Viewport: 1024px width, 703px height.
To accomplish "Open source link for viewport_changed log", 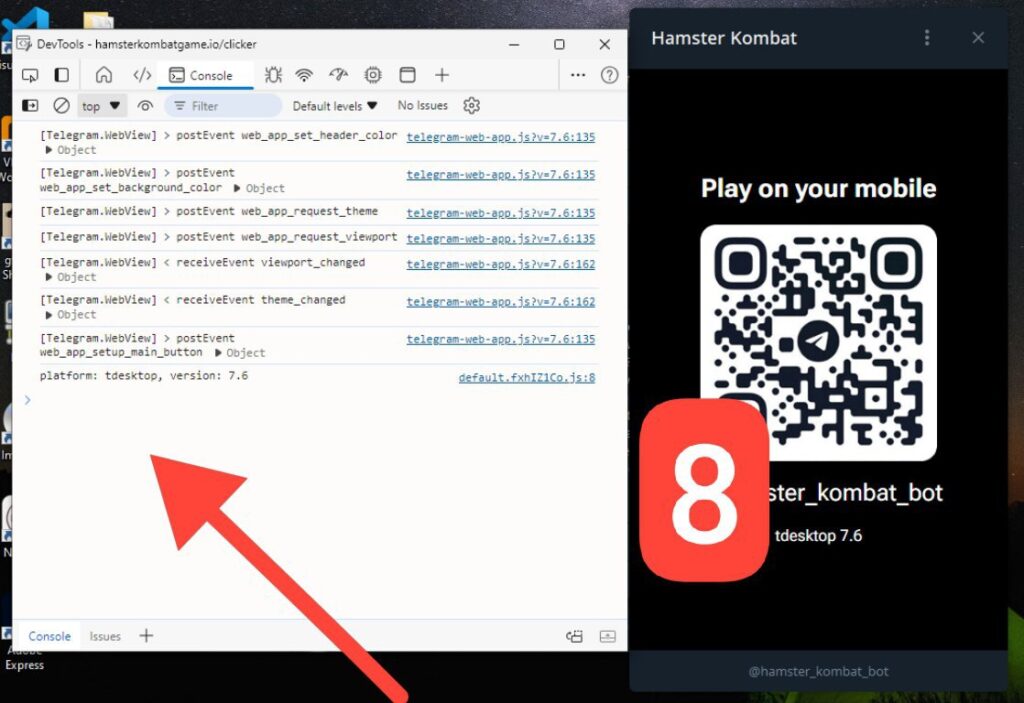I will (501, 264).
